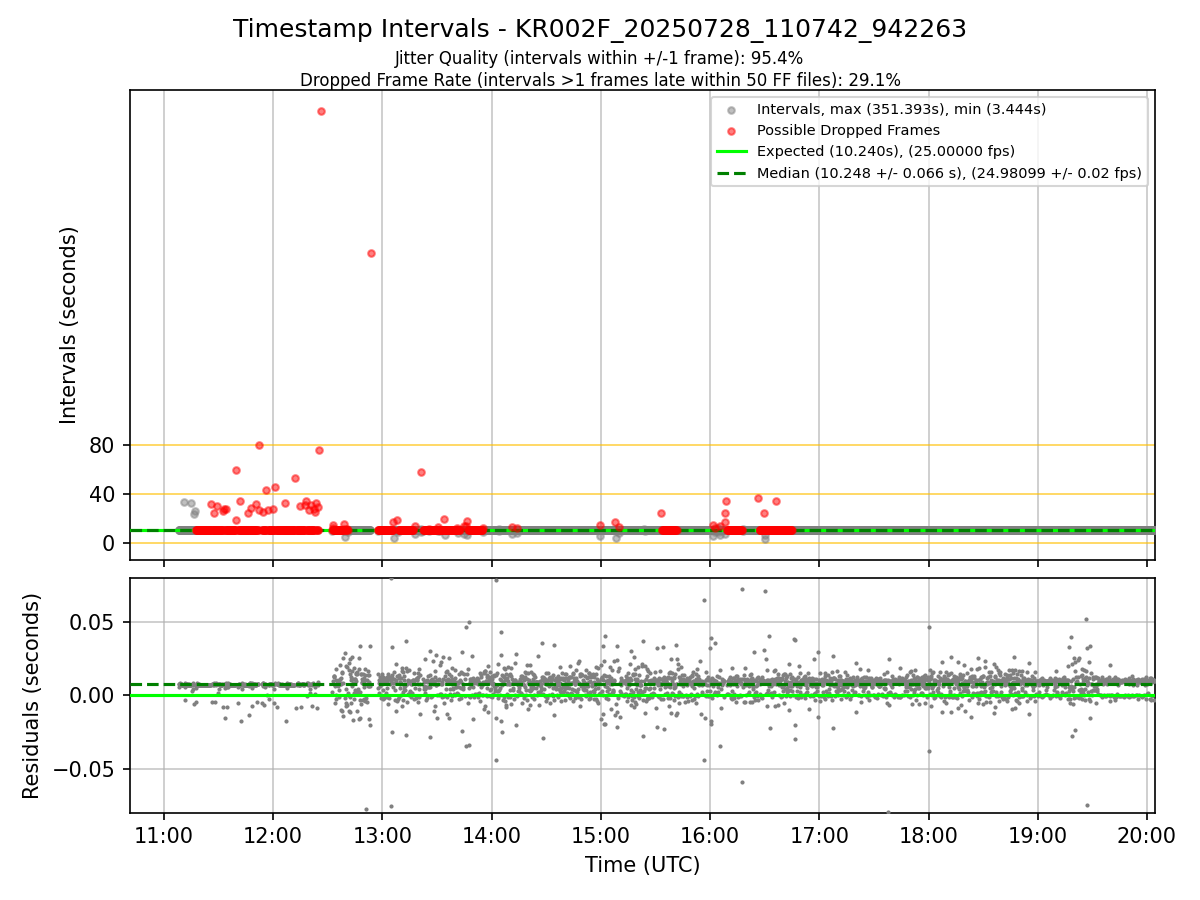Click the 'Expected (10.240s)' legend entry
The height and width of the screenshot is (900, 1200).
click(x=885, y=151)
